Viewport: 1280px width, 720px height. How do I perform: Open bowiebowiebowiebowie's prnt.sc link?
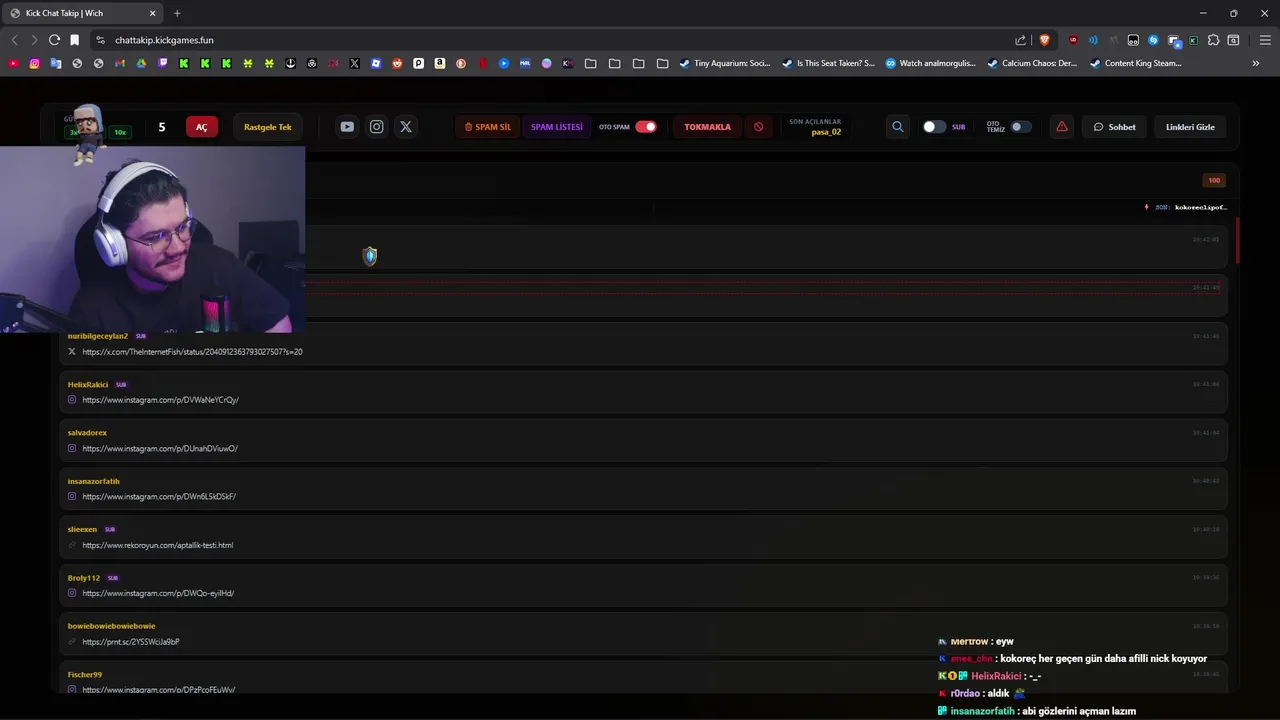(131, 642)
